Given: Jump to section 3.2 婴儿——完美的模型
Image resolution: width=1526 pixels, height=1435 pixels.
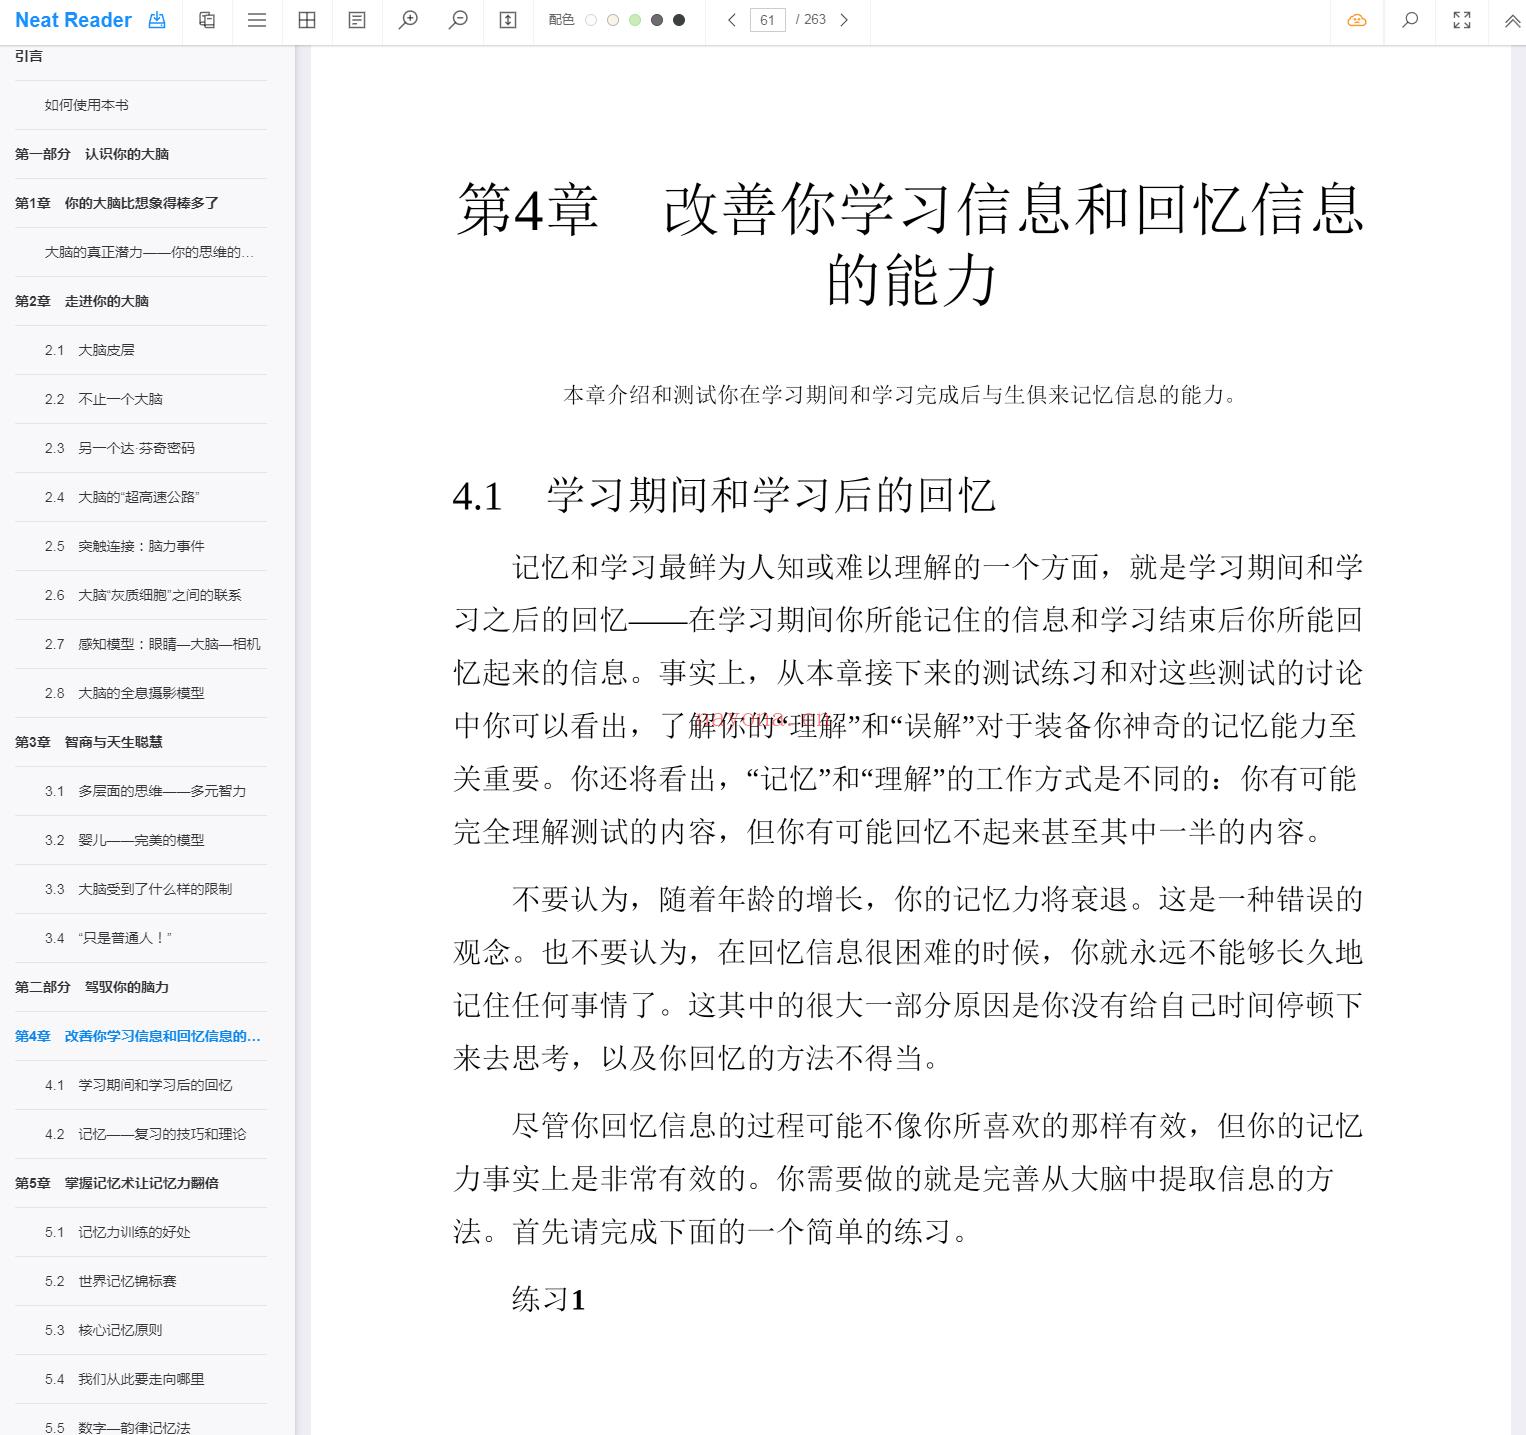Looking at the screenshot, I should (125, 840).
